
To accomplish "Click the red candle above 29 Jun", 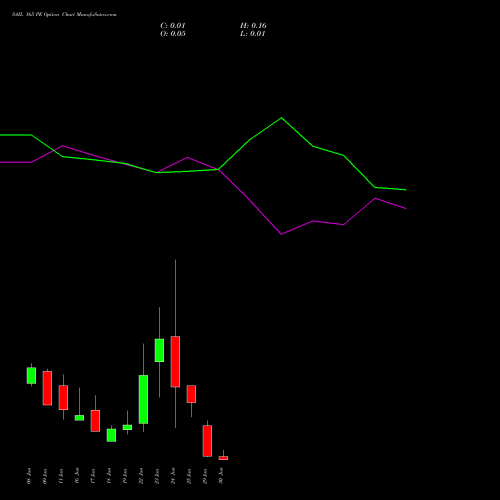I will [207, 441].
